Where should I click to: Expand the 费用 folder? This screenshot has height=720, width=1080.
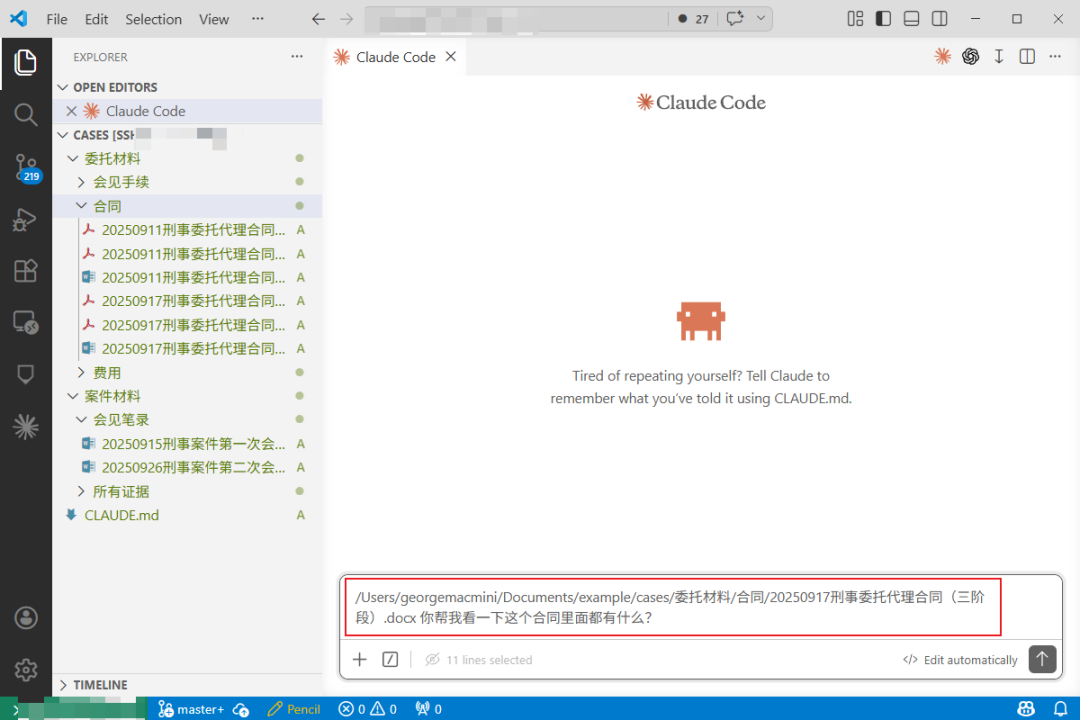[81, 373]
